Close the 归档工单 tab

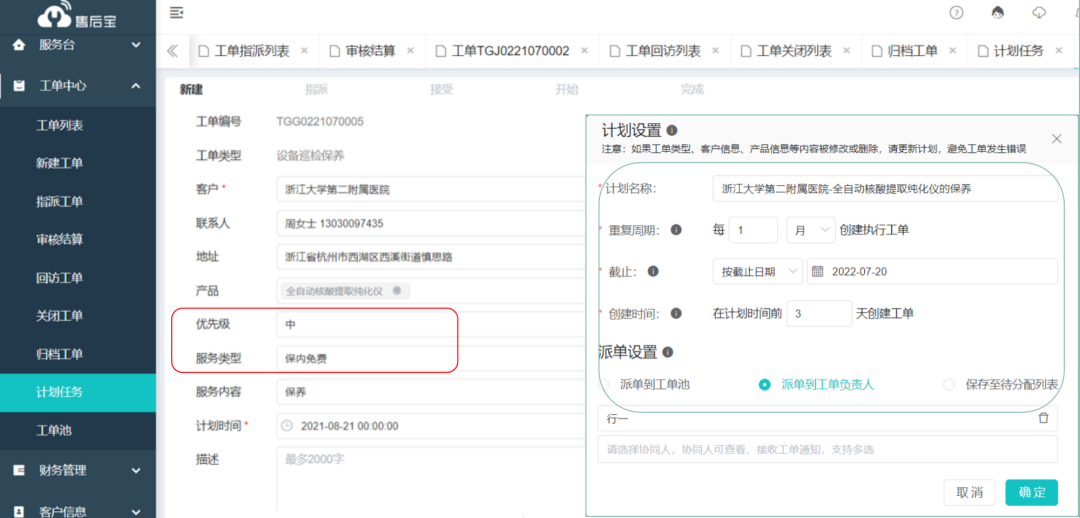point(953,50)
